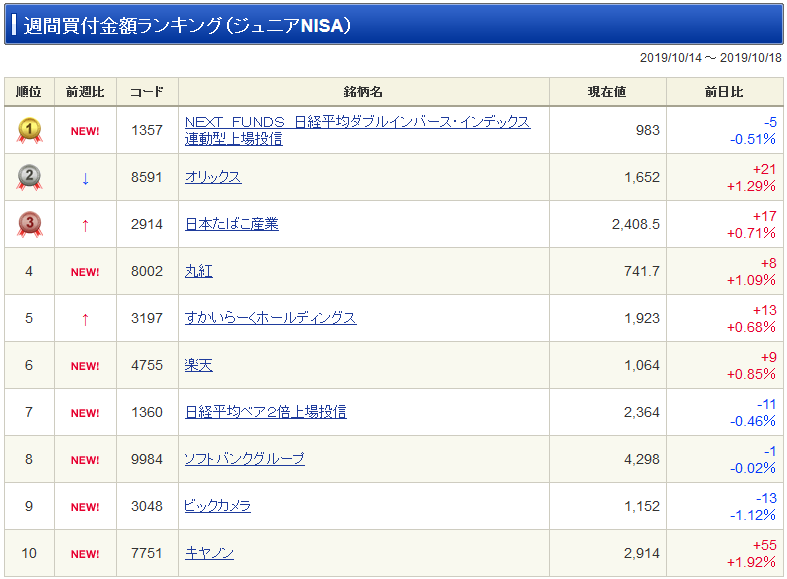
Task: Click the NEW! badge in the ビックカメラ row
Action: [x=85, y=507]
